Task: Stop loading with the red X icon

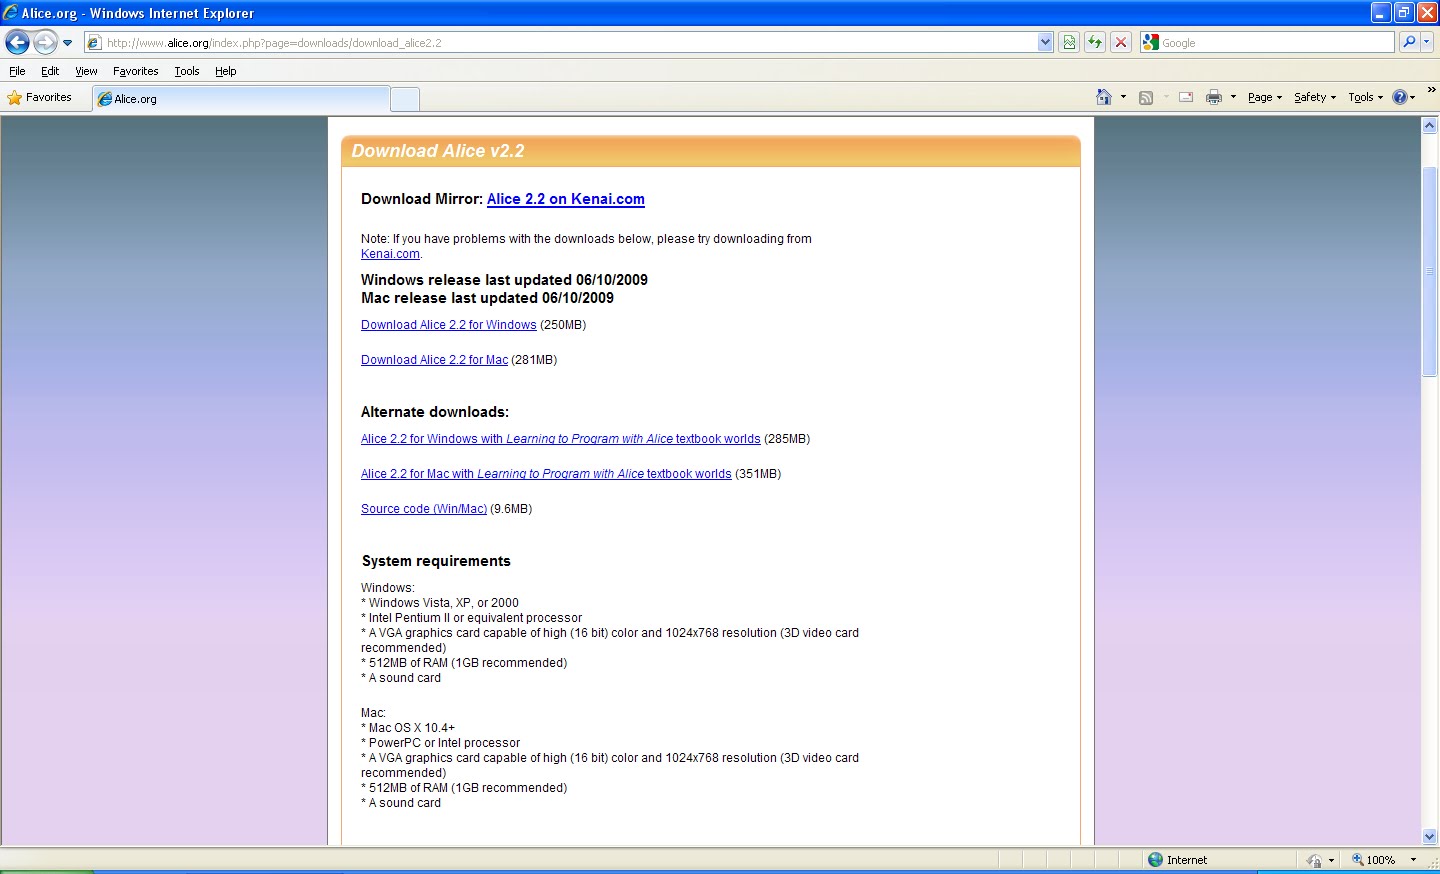Action: 1121,43
